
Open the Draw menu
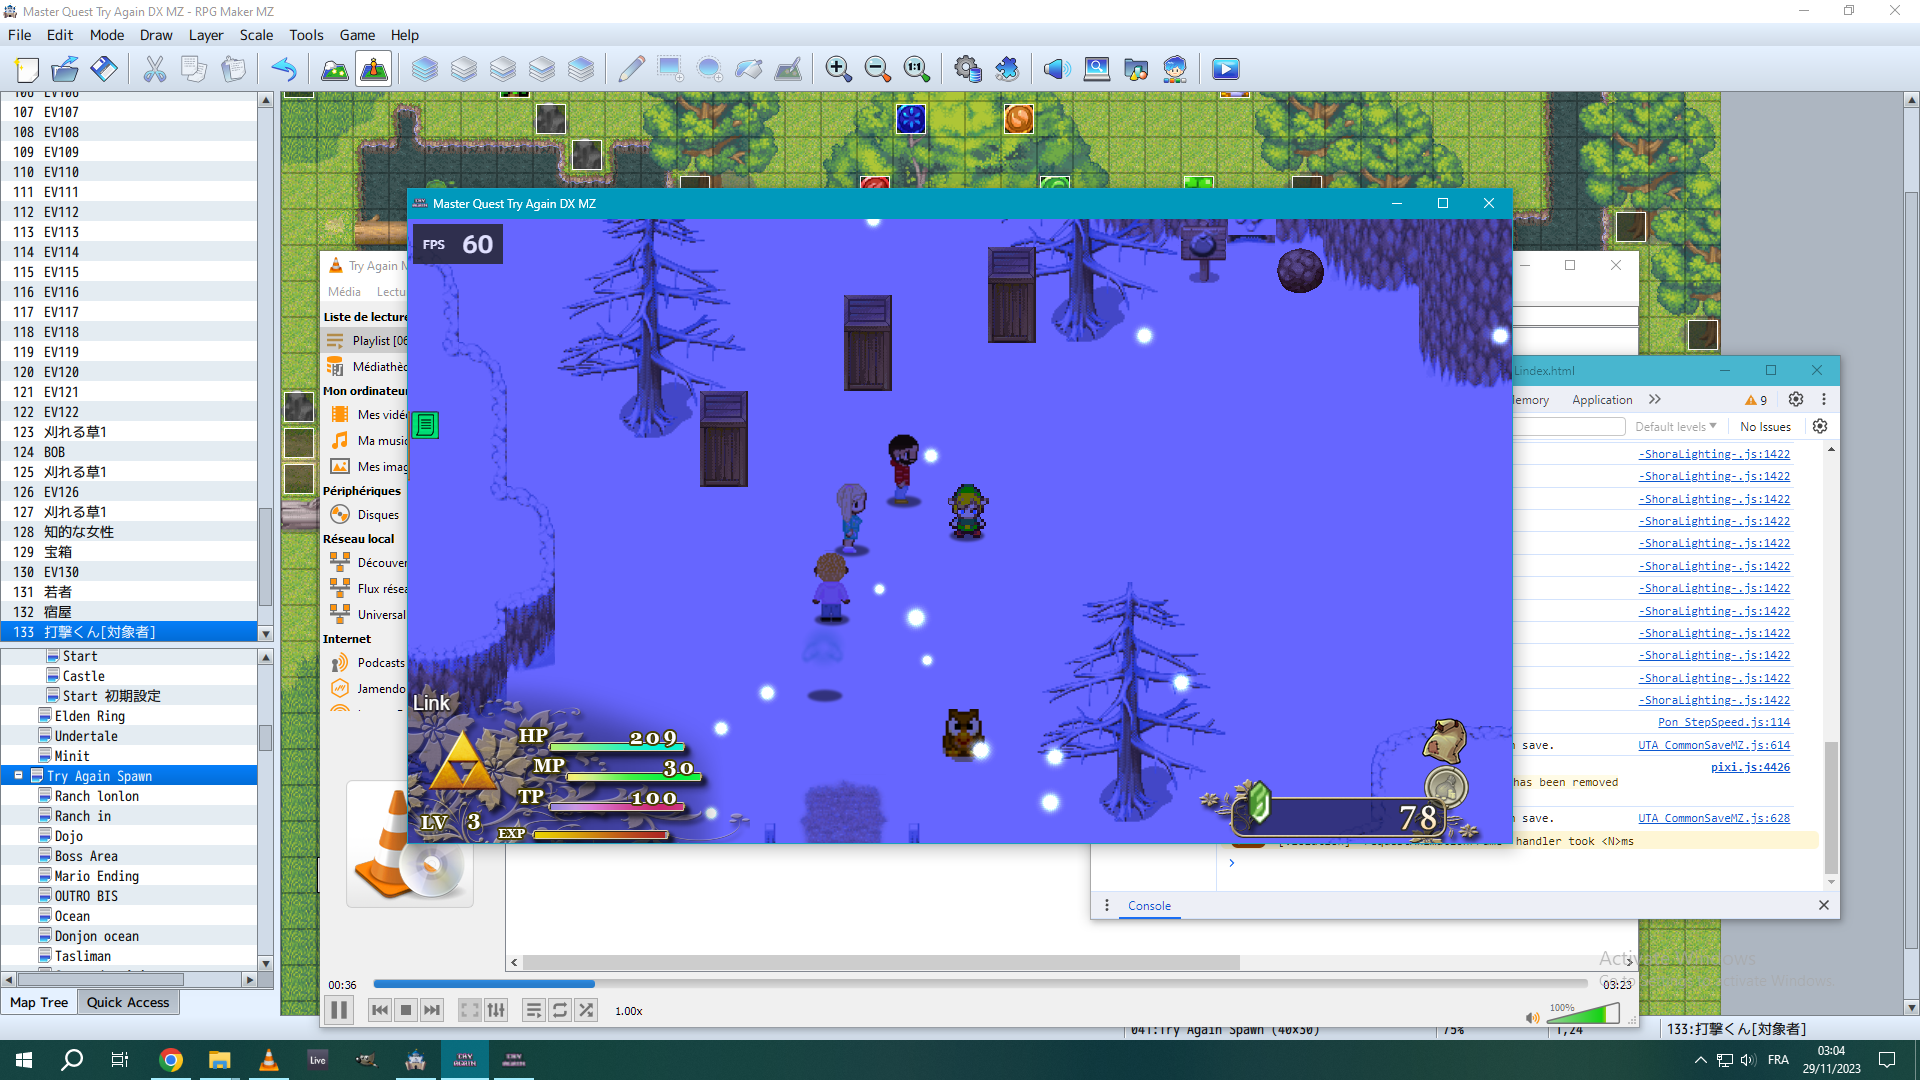point(156,35)
